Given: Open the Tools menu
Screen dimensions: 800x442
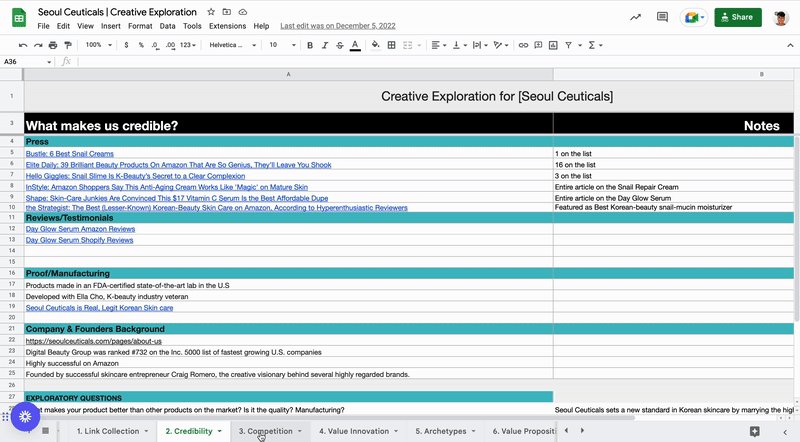Looking at the screenshot, I should (x=192, y=26).
